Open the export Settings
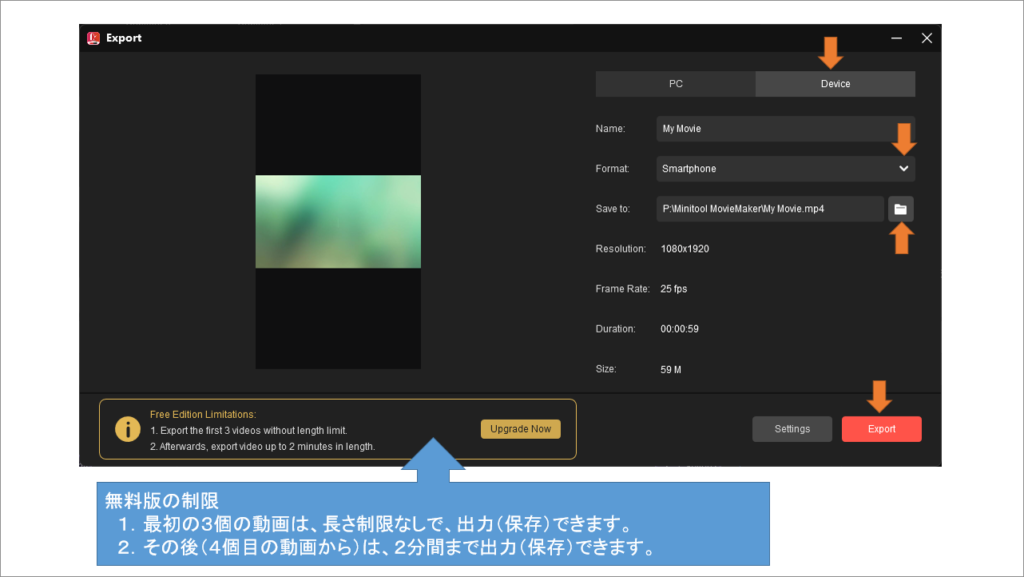The height and width of the screenshot is (577, 1024). click(x=792, y=428)
